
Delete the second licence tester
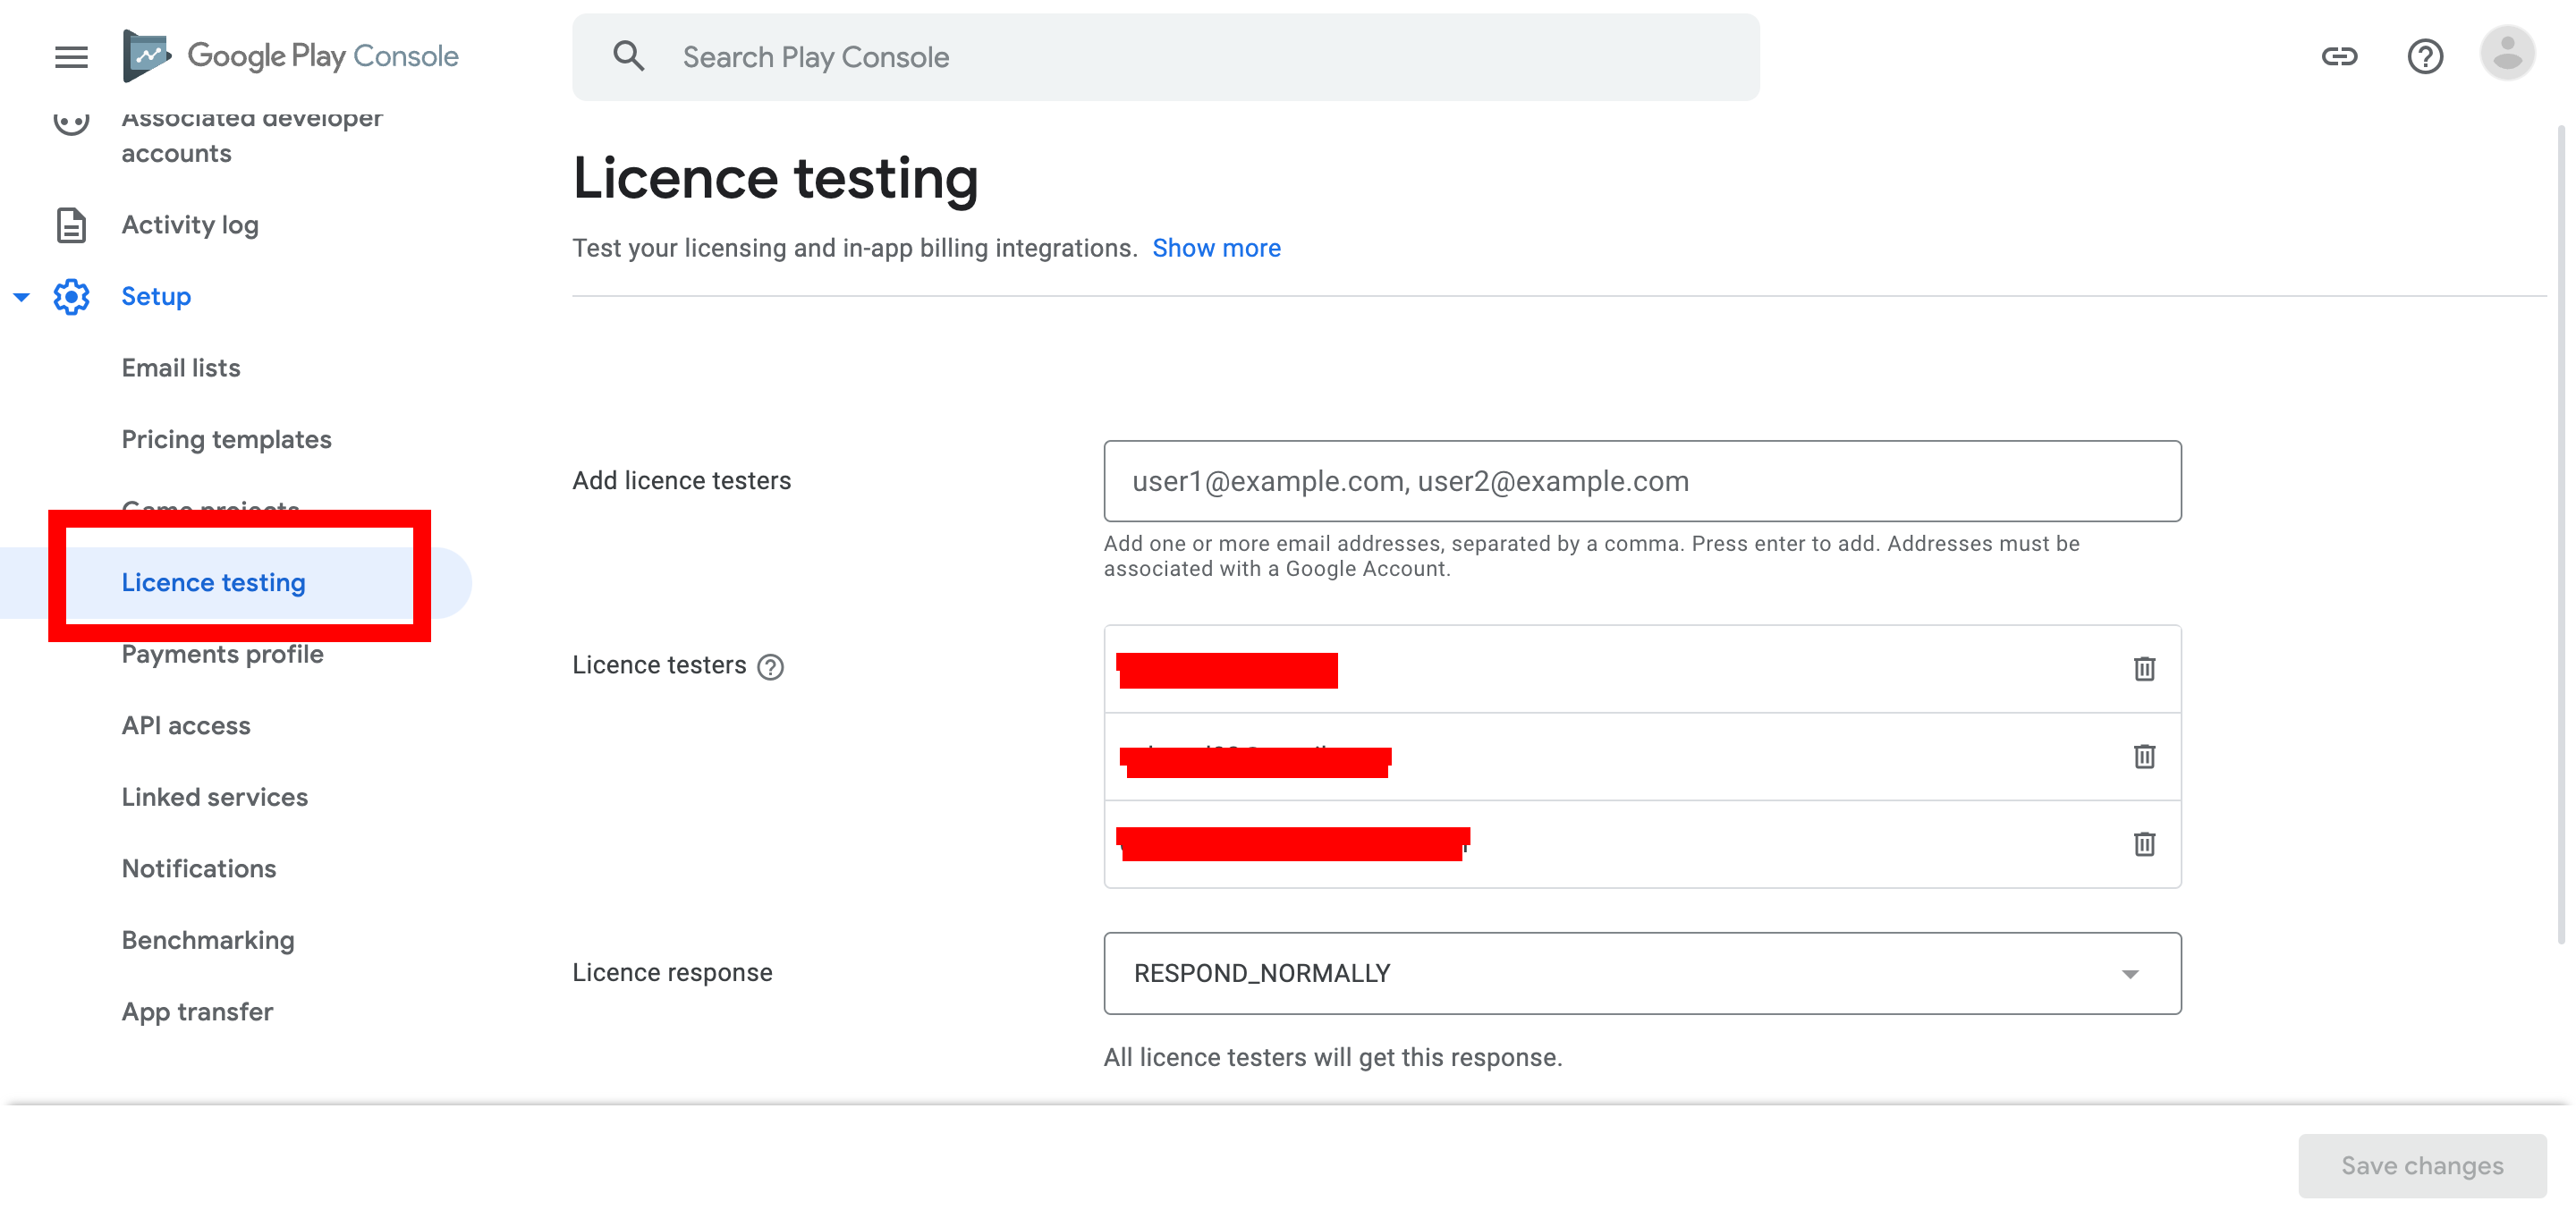tap(2143, 756)
